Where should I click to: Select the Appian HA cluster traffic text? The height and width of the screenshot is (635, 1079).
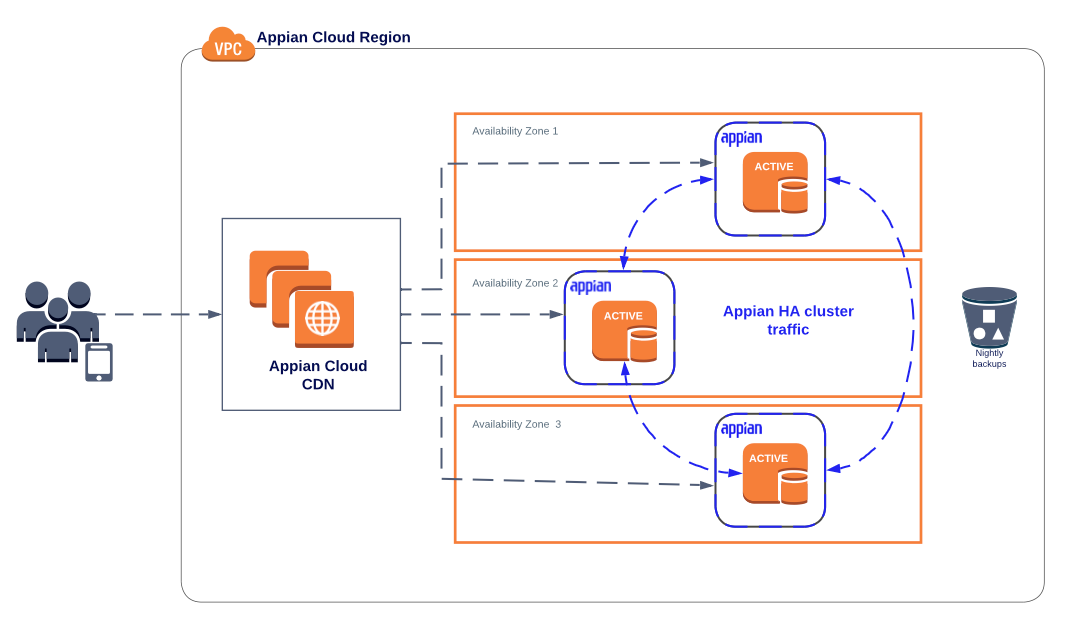pyautogui.click(x=788, y=320)
